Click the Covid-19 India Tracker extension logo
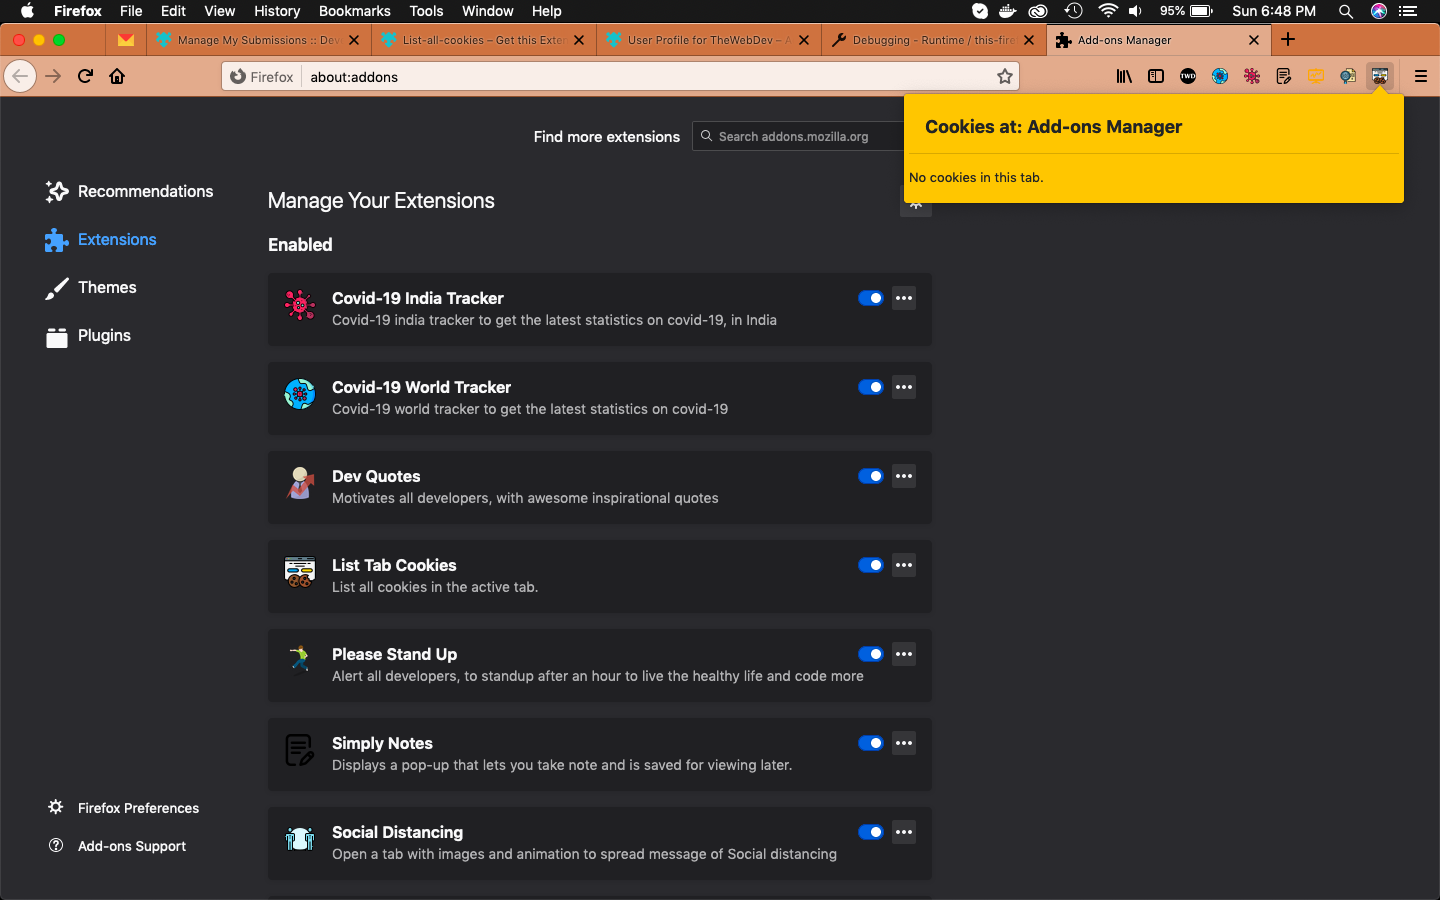 tap(300, 304)
